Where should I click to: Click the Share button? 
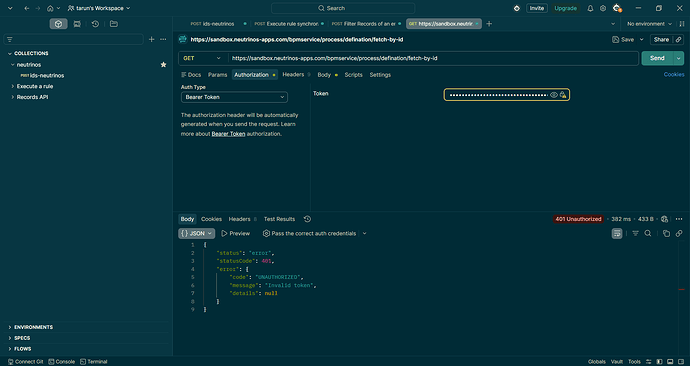661,40
